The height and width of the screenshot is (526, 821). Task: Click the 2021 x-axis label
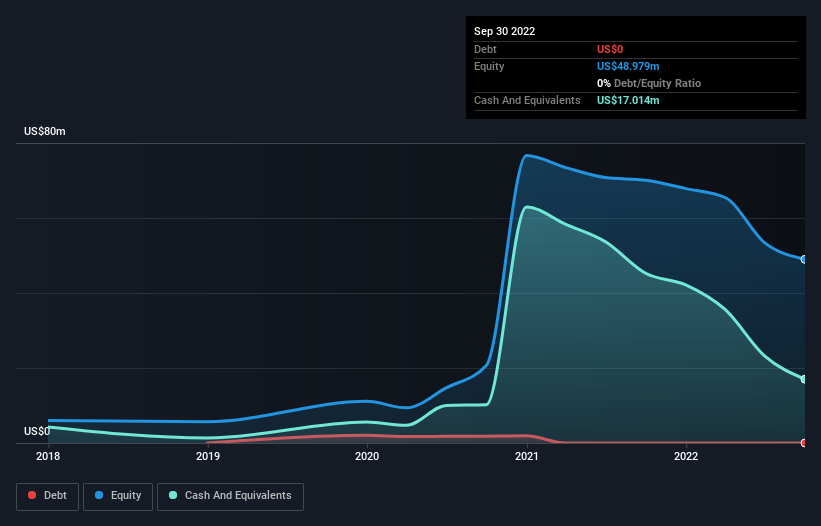click(x=527, y=456)
